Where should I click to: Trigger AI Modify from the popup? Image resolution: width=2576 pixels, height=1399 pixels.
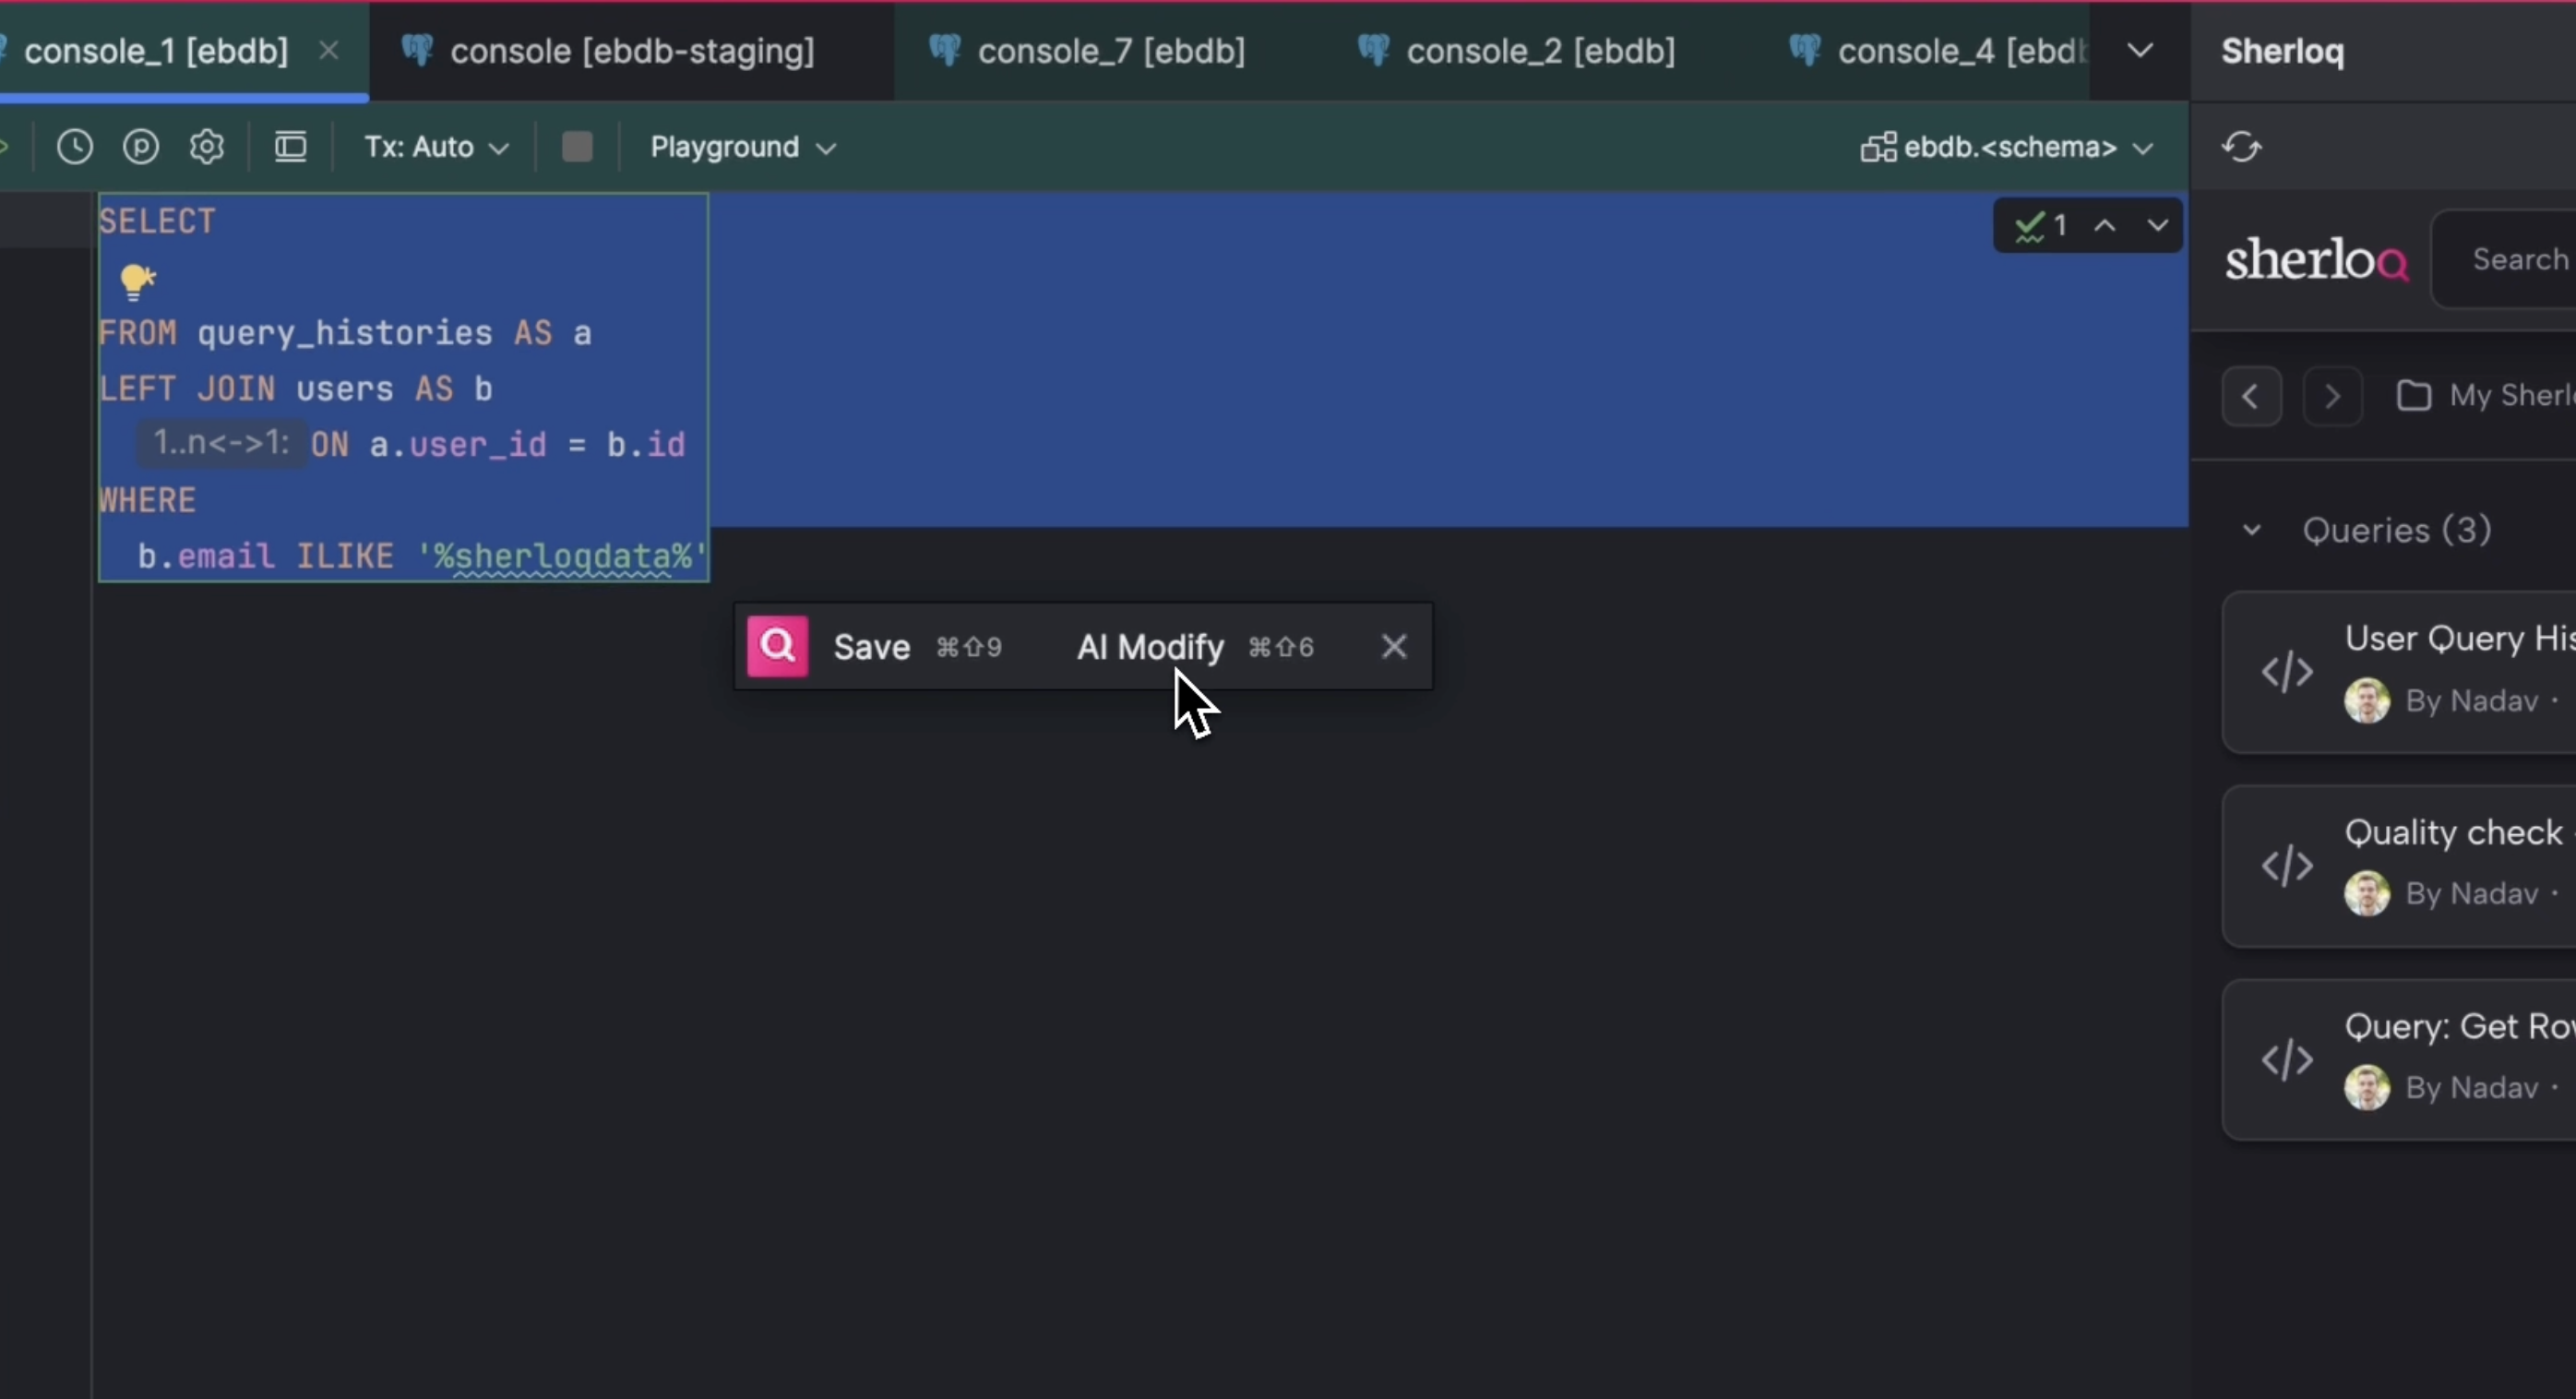pos(1150,646)
